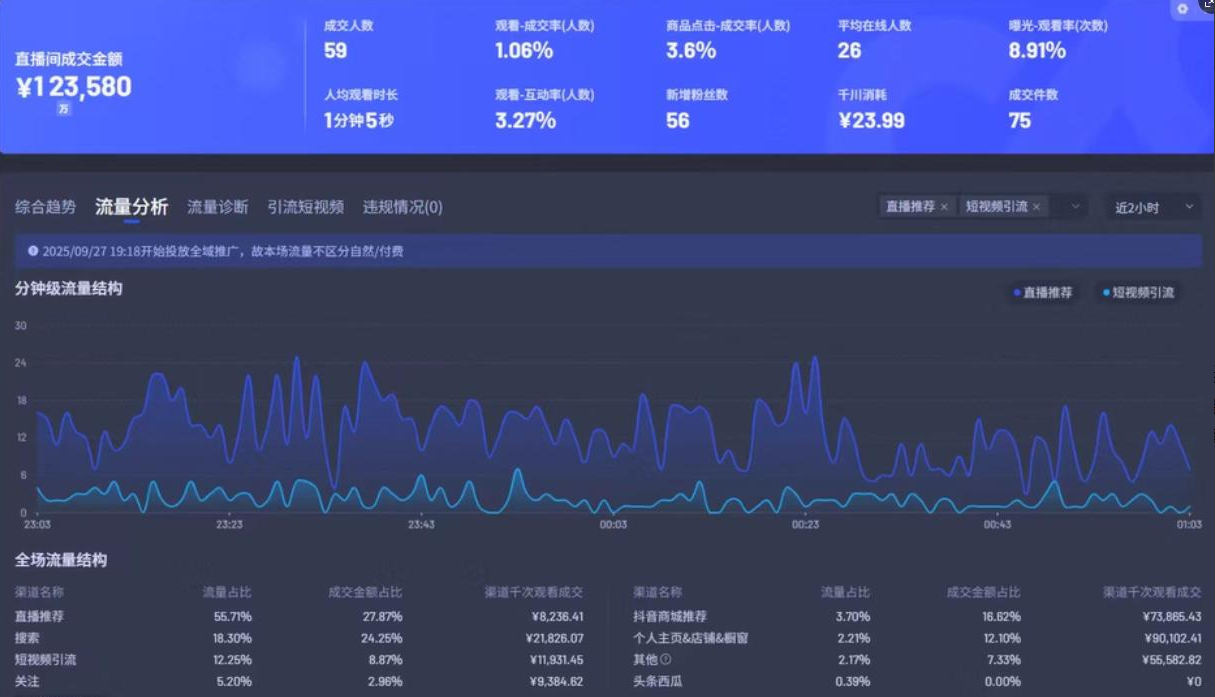This screenshot has height=697, width=1215.
Task: Click the help icon next to 其他
Action: point(666,660)
